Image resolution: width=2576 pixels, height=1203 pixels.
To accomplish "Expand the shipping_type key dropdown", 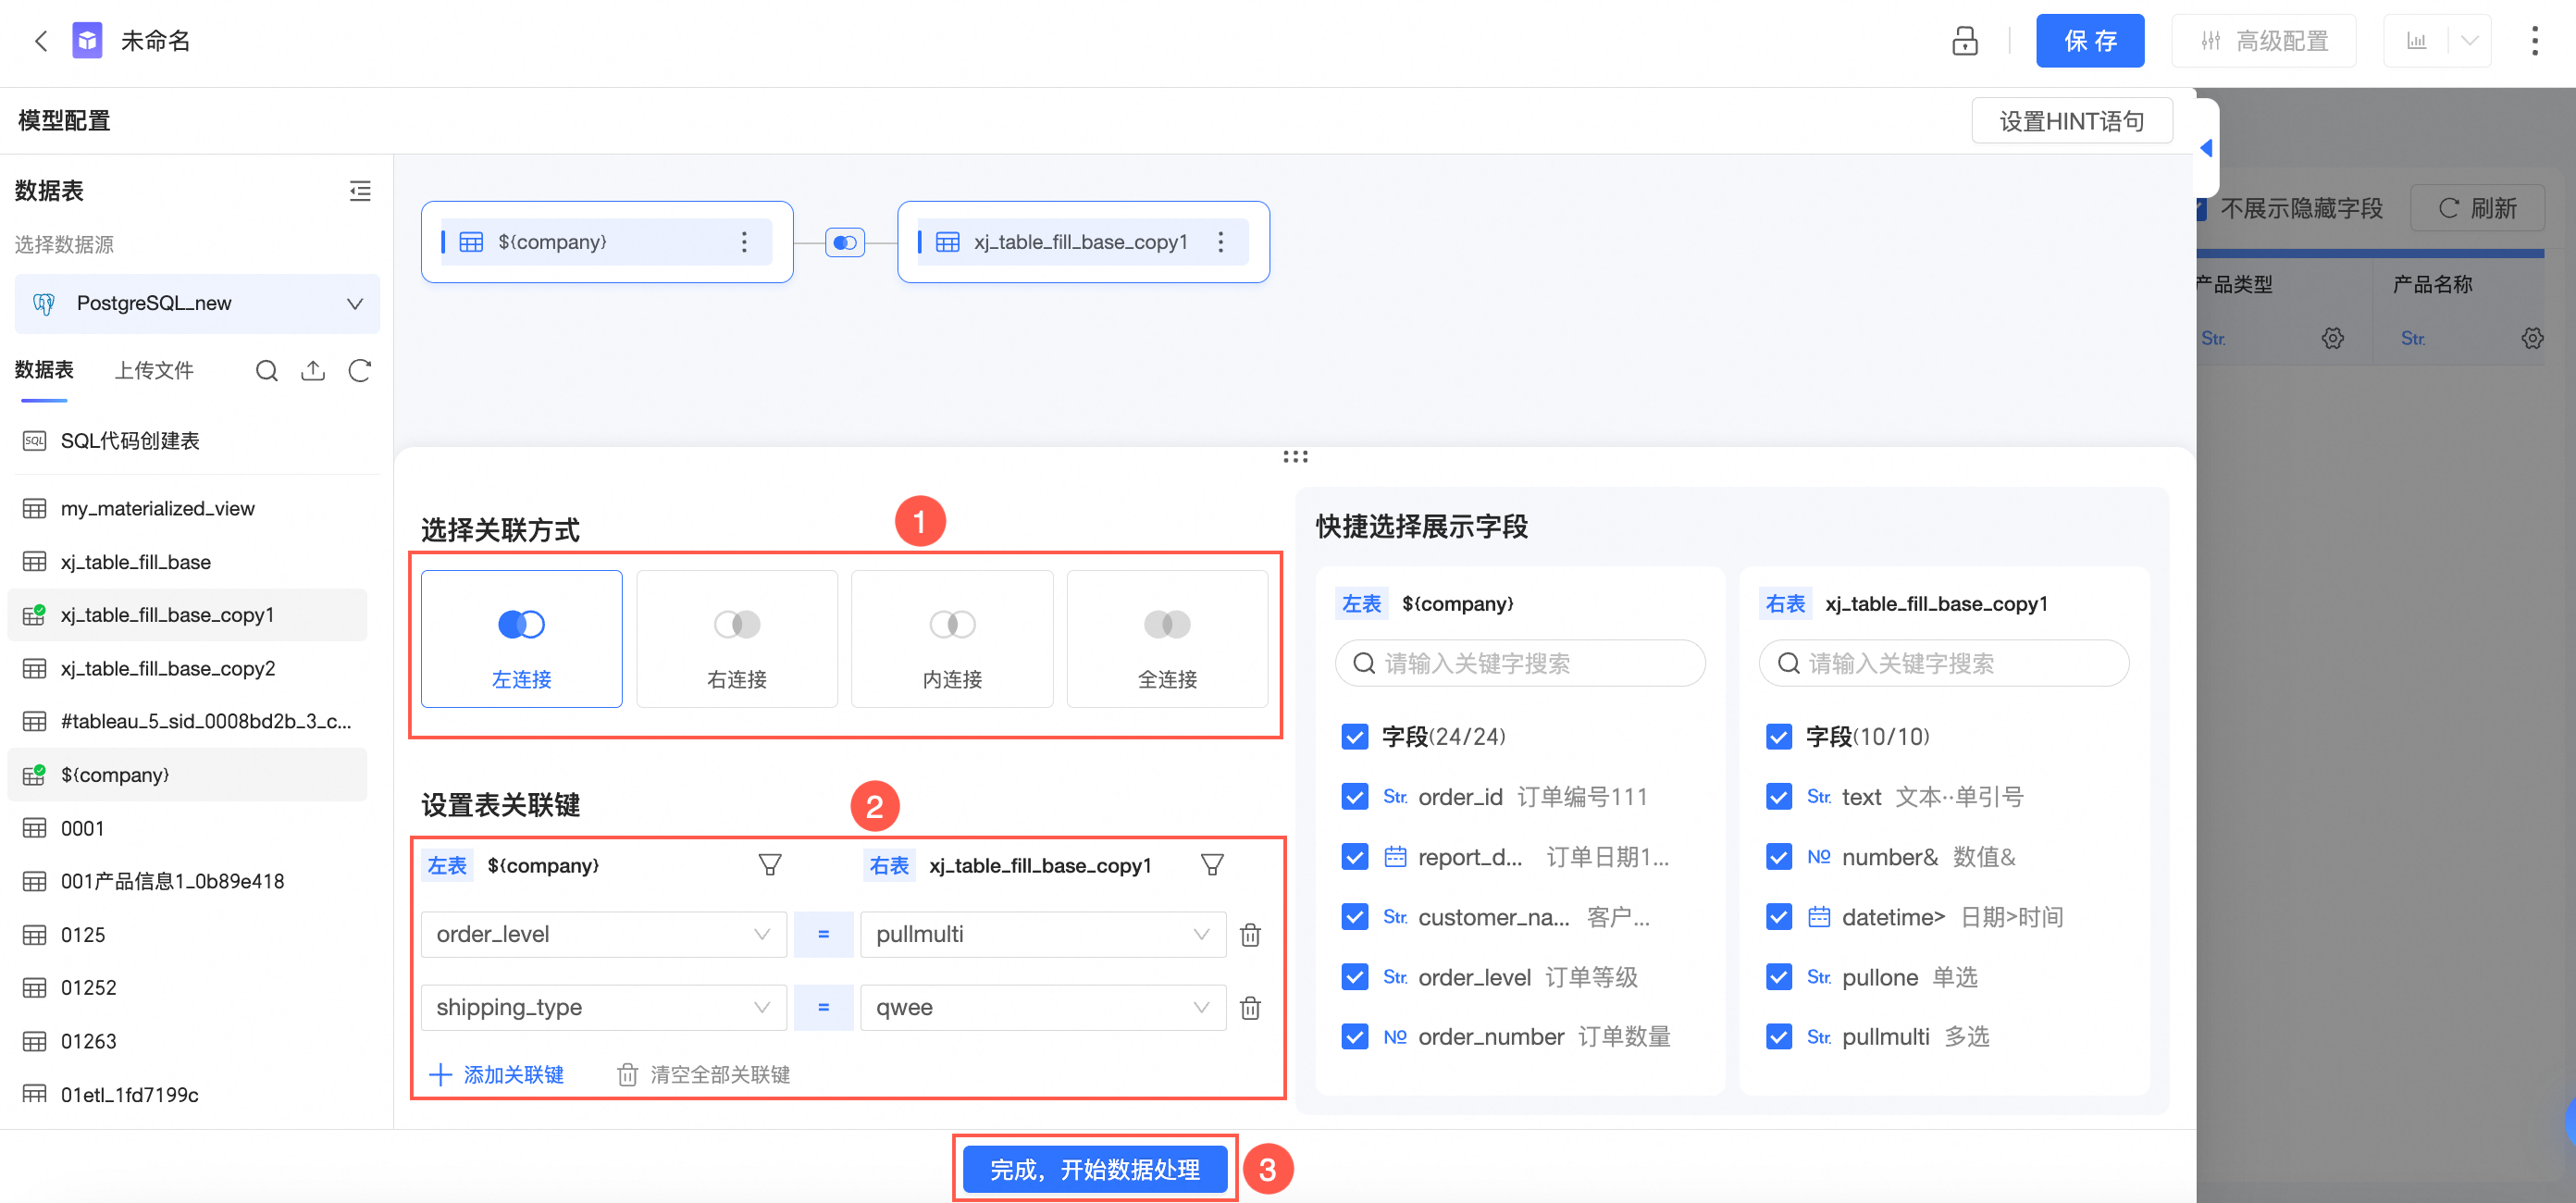I will 603,1007.
